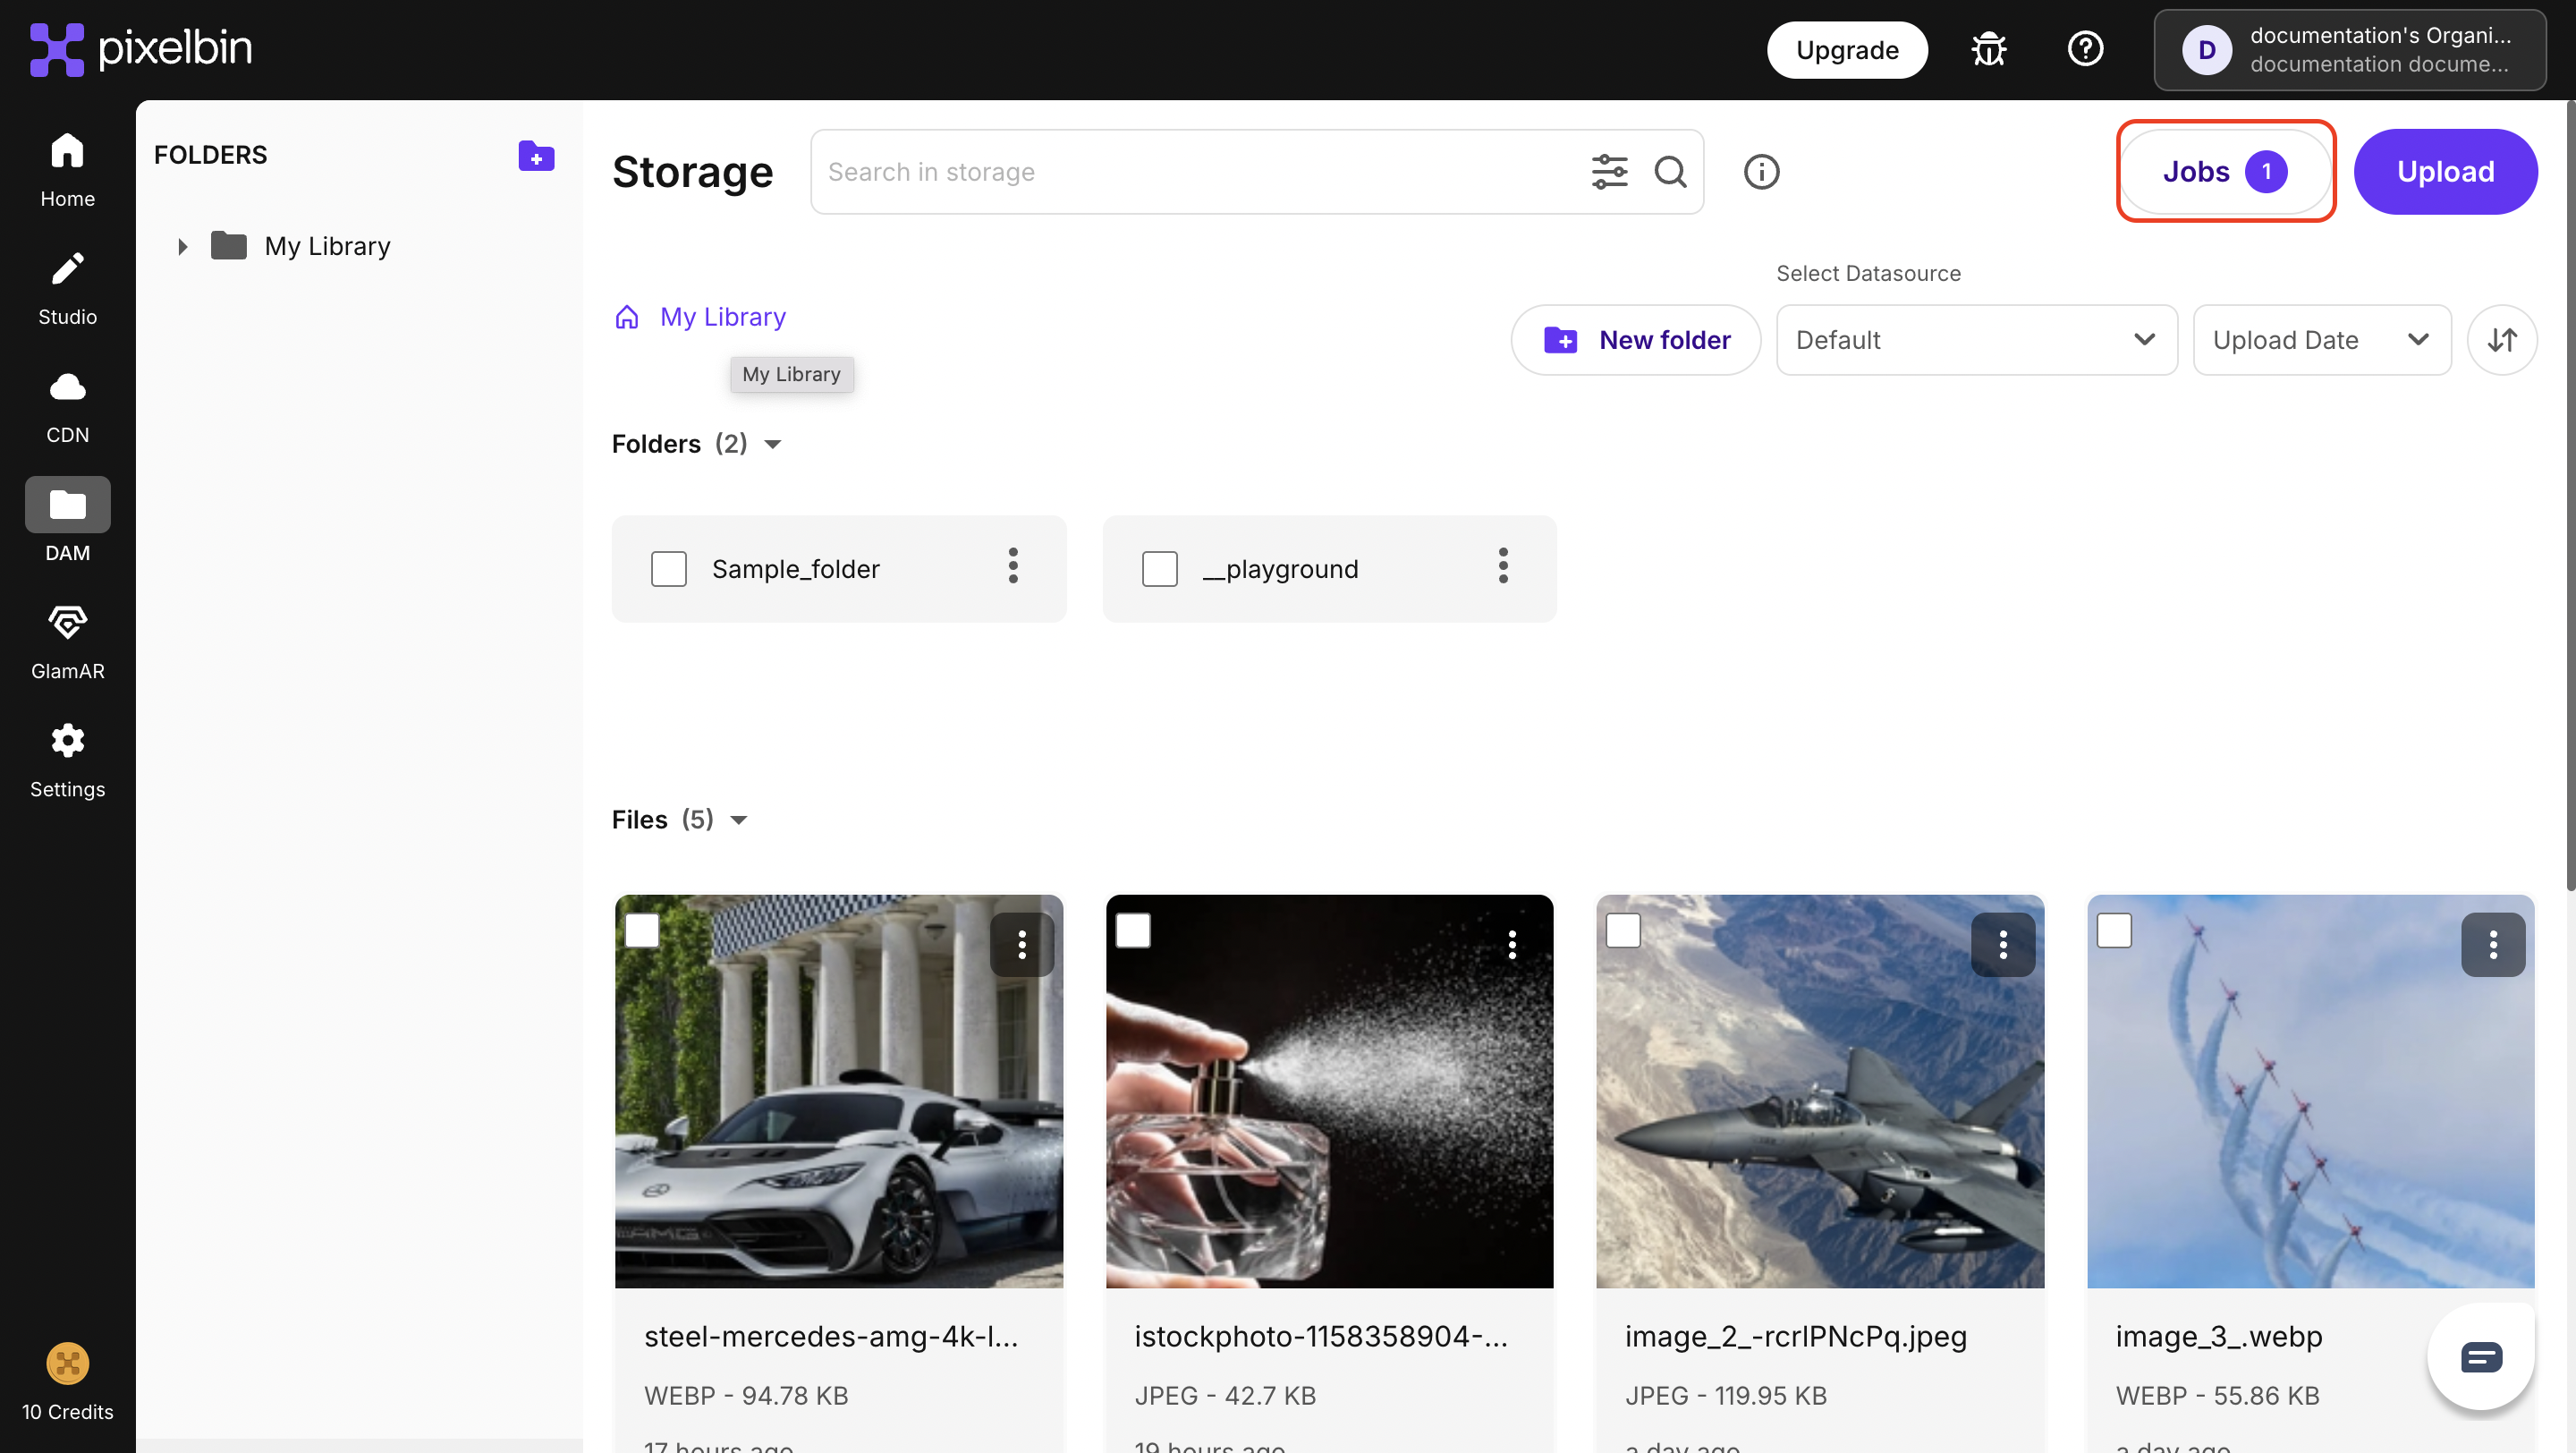Click the image_3_.webp file name
The image size is (2576, 1453).
coord(2219,1336)
